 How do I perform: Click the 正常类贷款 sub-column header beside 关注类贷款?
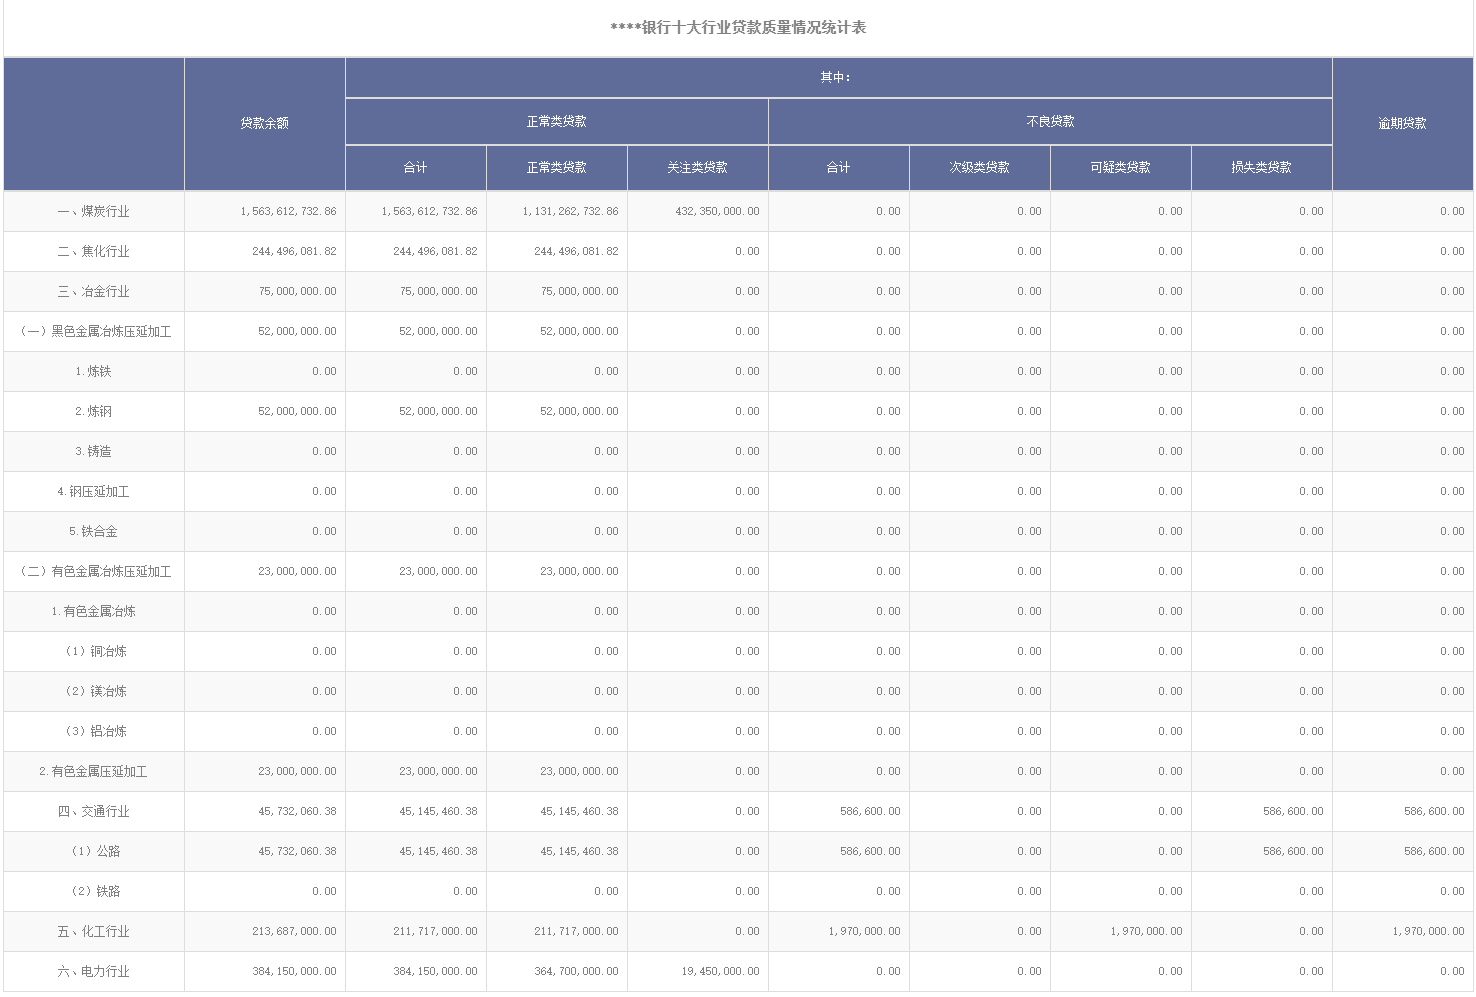click(x=556, y=167)
